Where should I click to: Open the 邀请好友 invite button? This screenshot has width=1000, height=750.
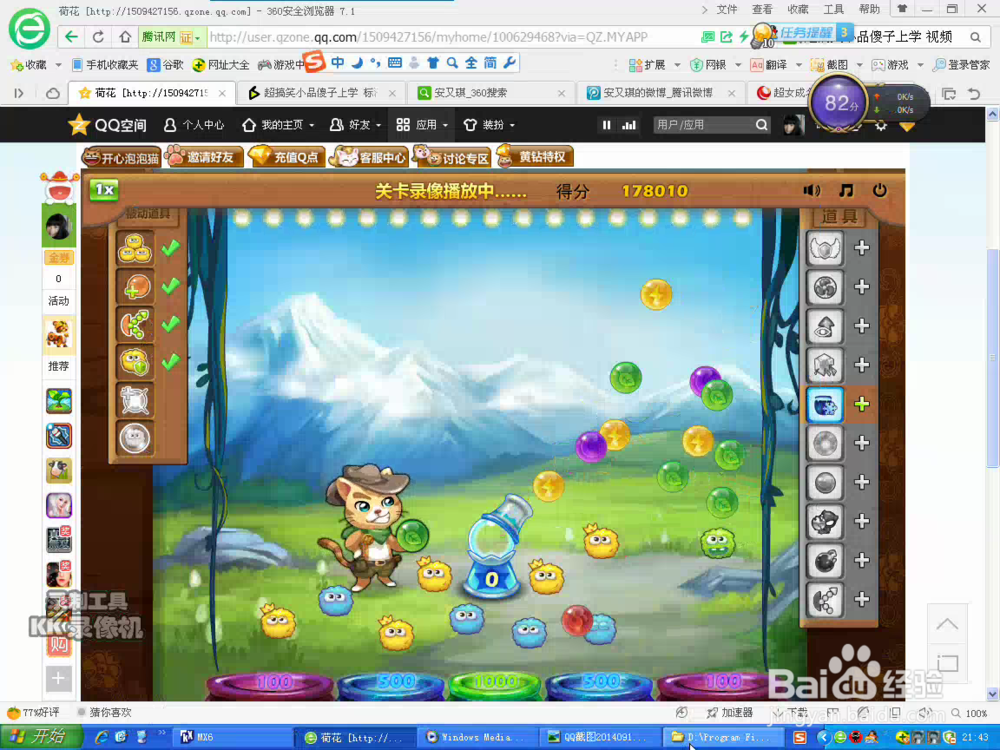coord(204,157)
